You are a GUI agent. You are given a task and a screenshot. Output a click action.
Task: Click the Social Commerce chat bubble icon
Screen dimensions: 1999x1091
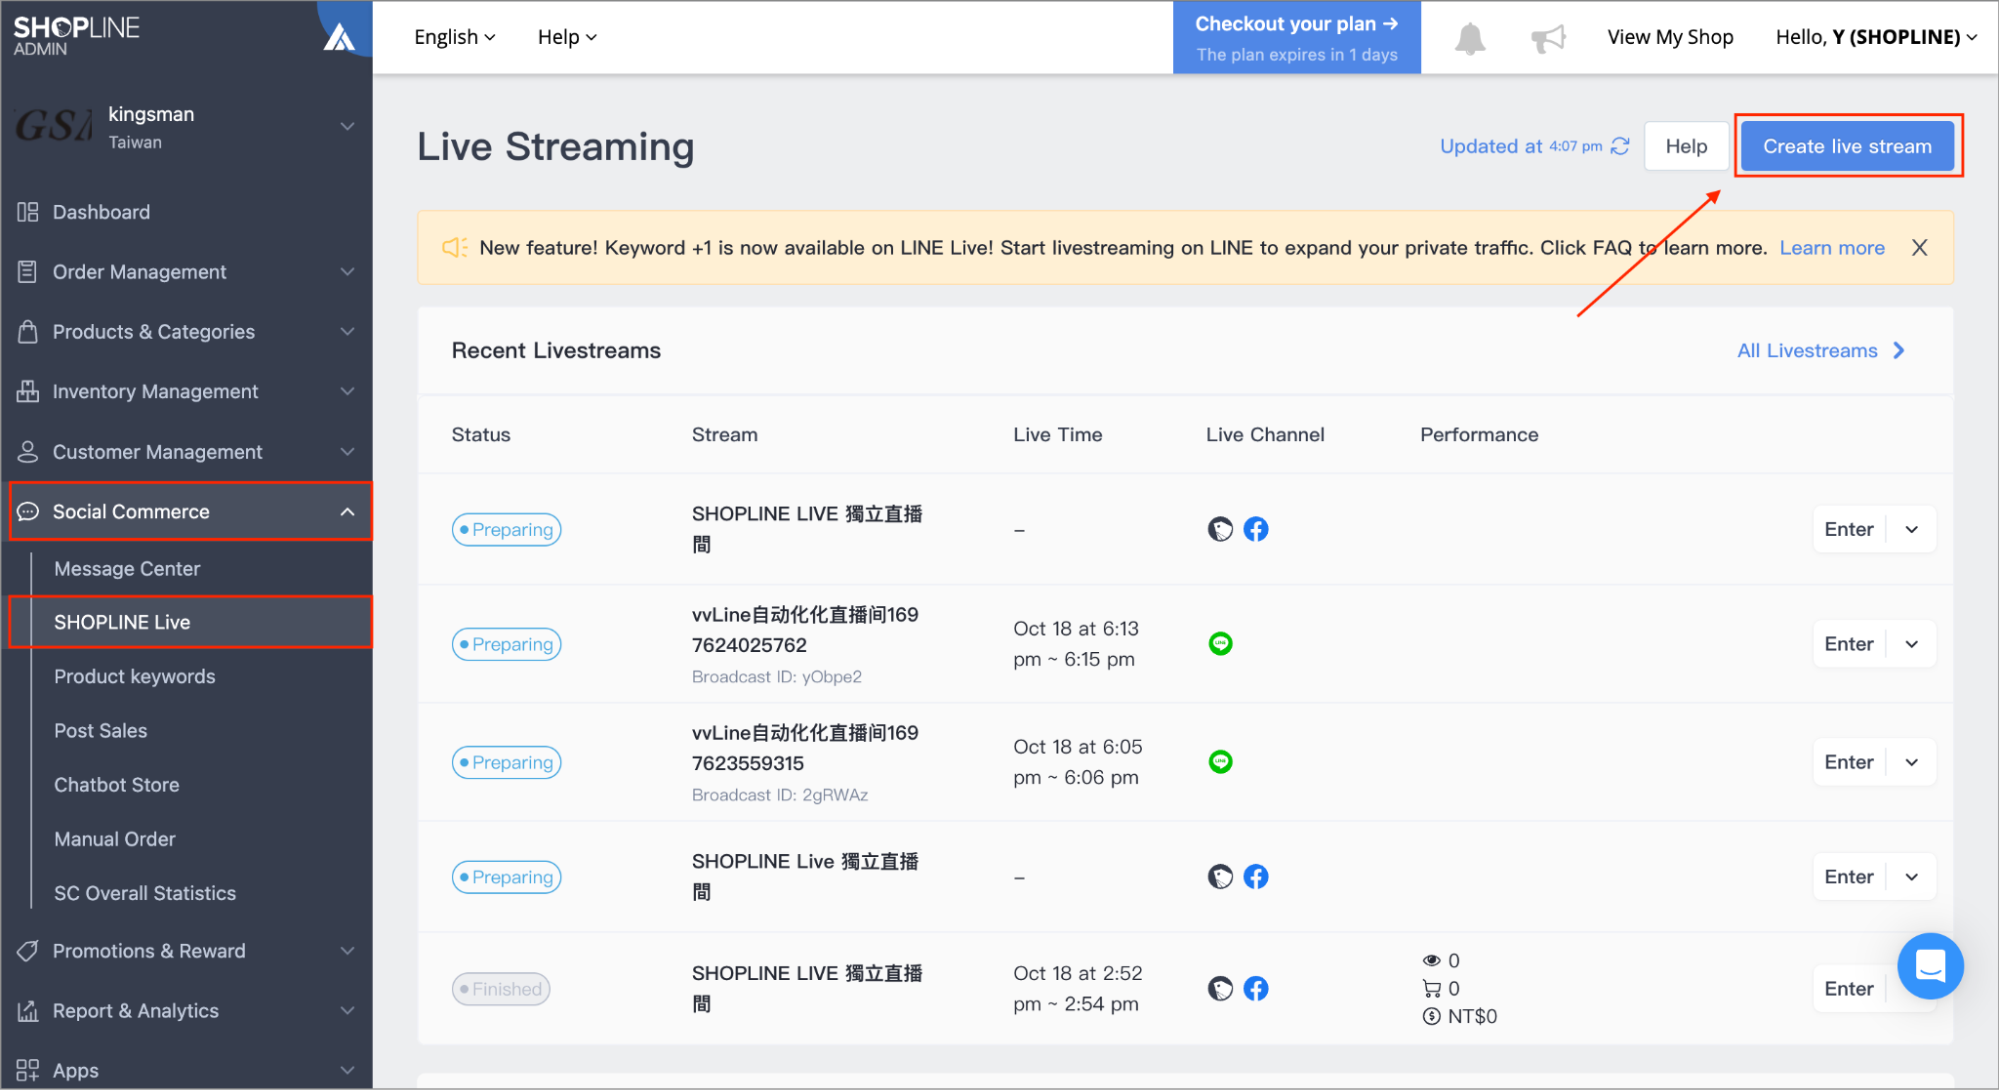tap(27, 512)
